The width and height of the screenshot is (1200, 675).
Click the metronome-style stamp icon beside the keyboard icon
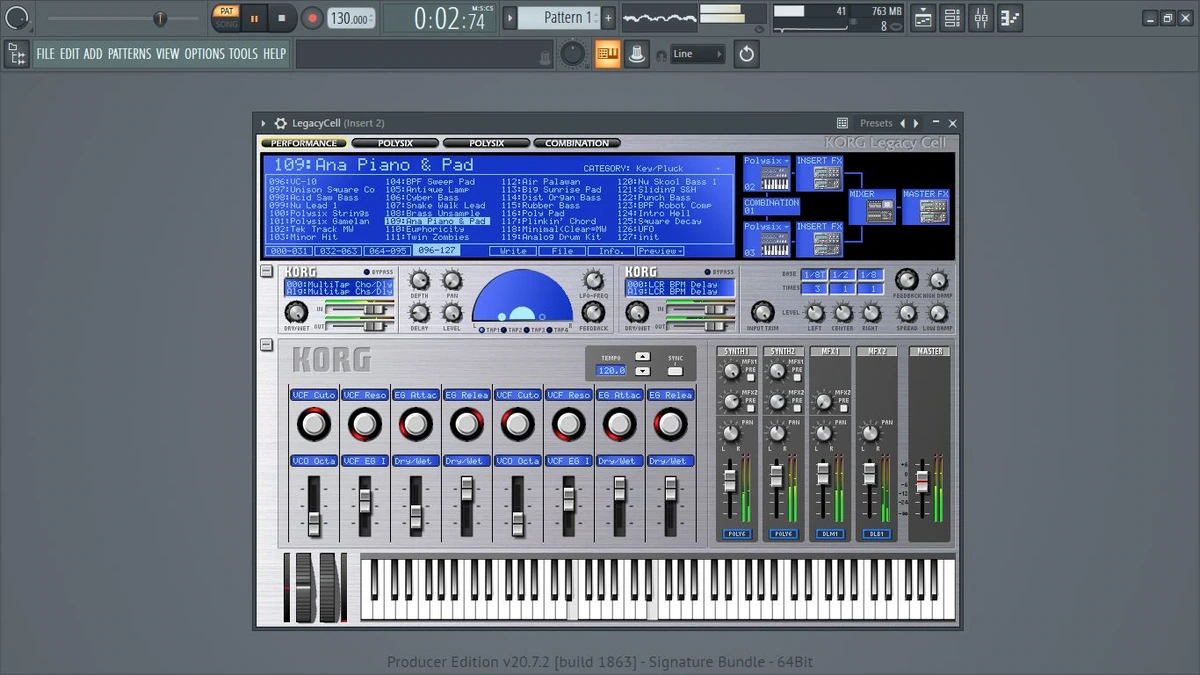pyautogui.click(x=636, y=54)
